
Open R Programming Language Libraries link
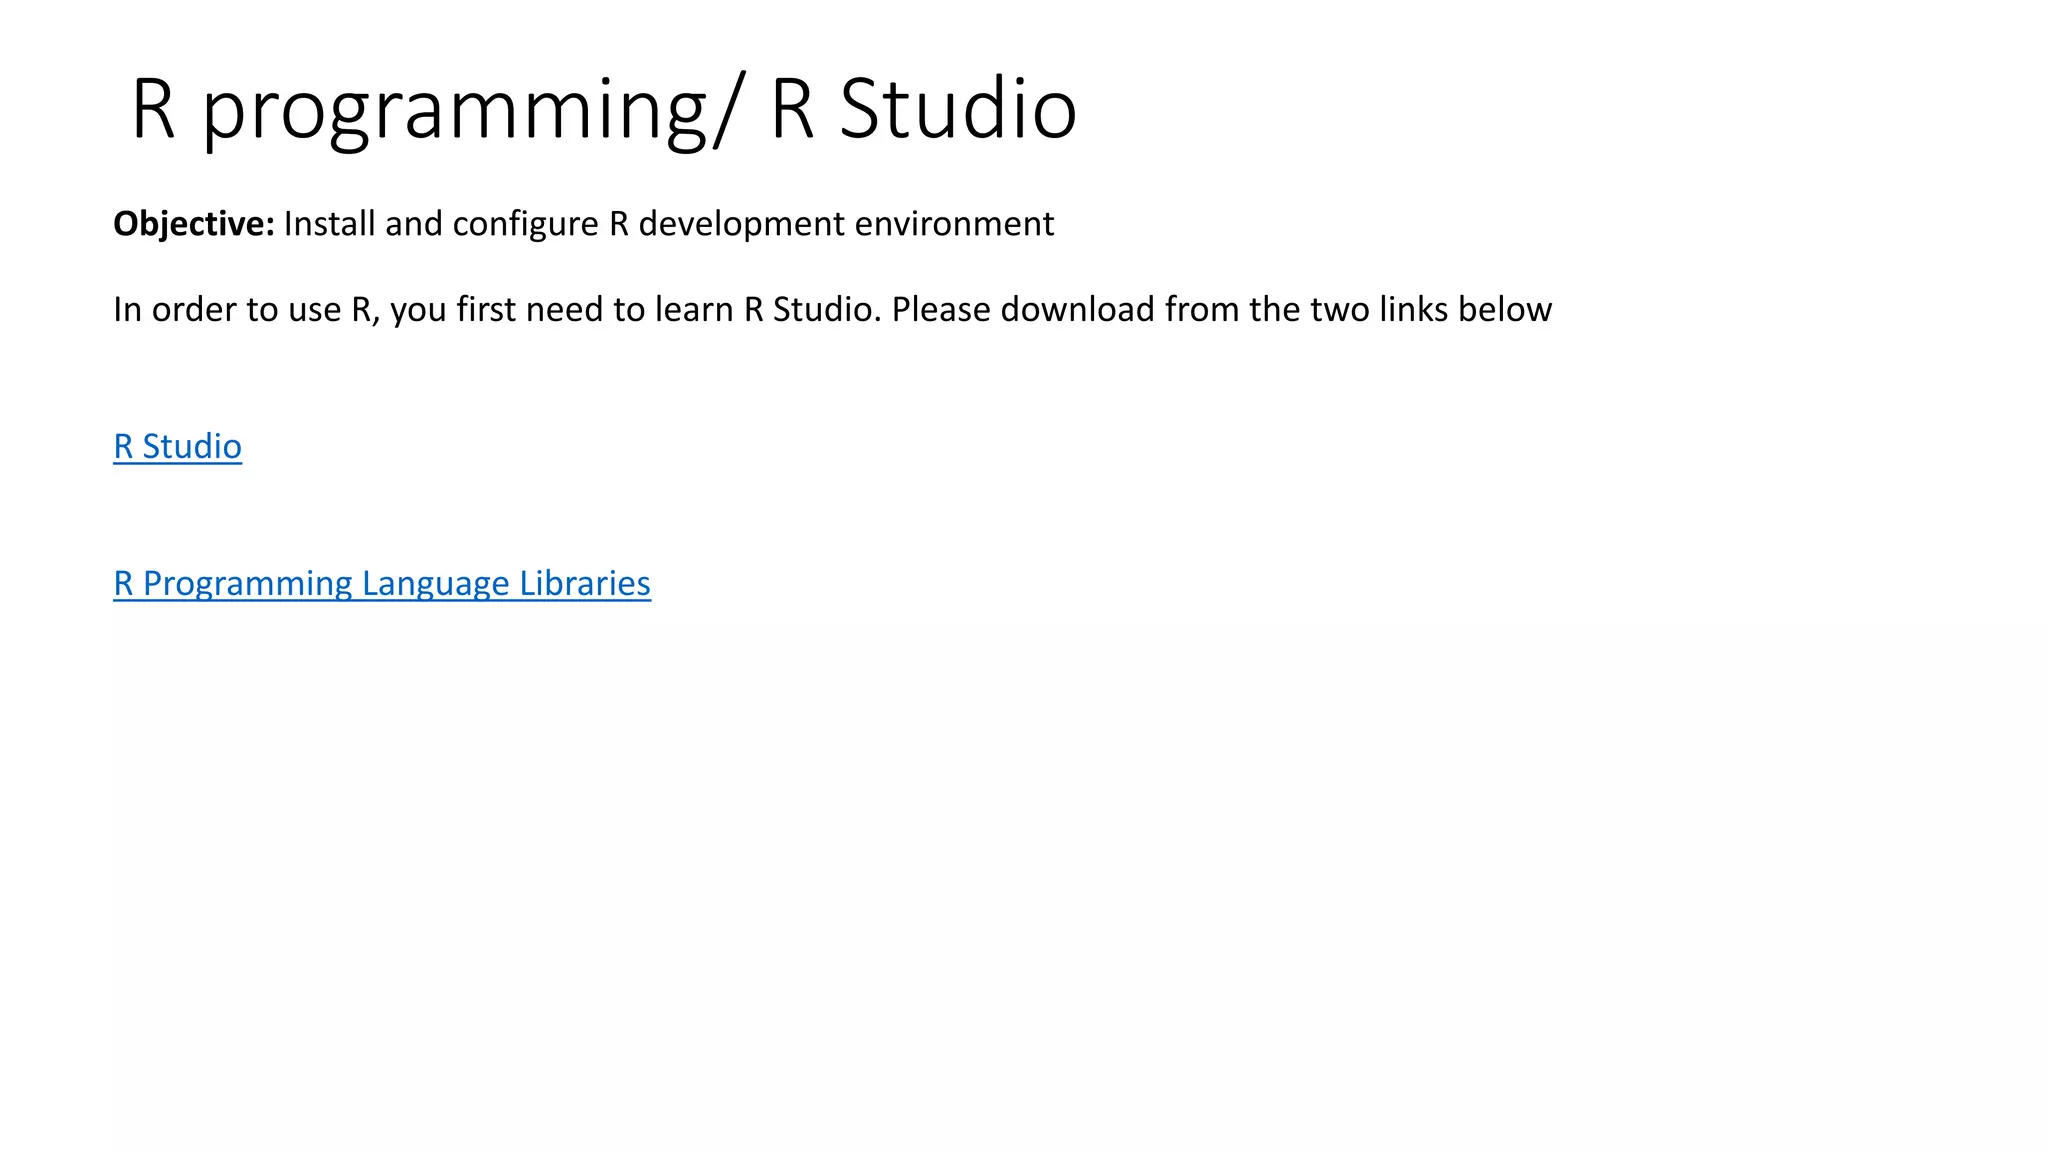pyautogui.click(x=381, y=583)
